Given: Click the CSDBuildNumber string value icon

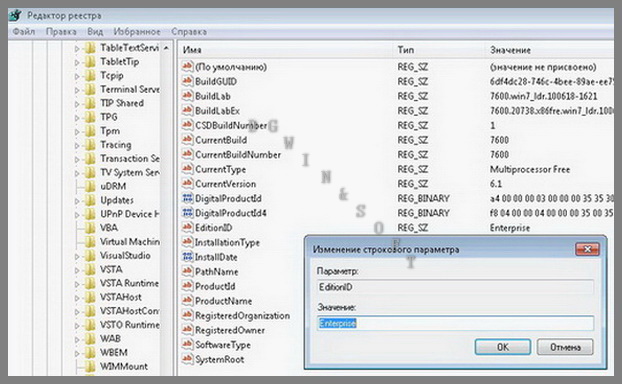Looking at the screenshot, I should coord(187,125).
